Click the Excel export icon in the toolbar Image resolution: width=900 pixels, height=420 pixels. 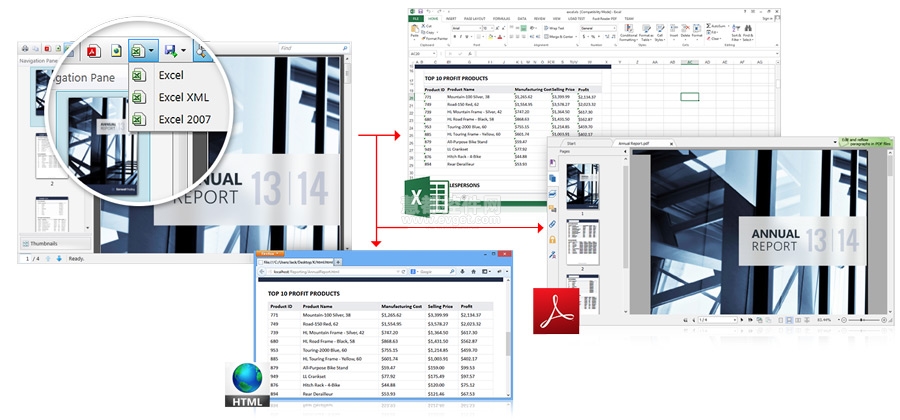pyautogui.click(x=137, y=51)
